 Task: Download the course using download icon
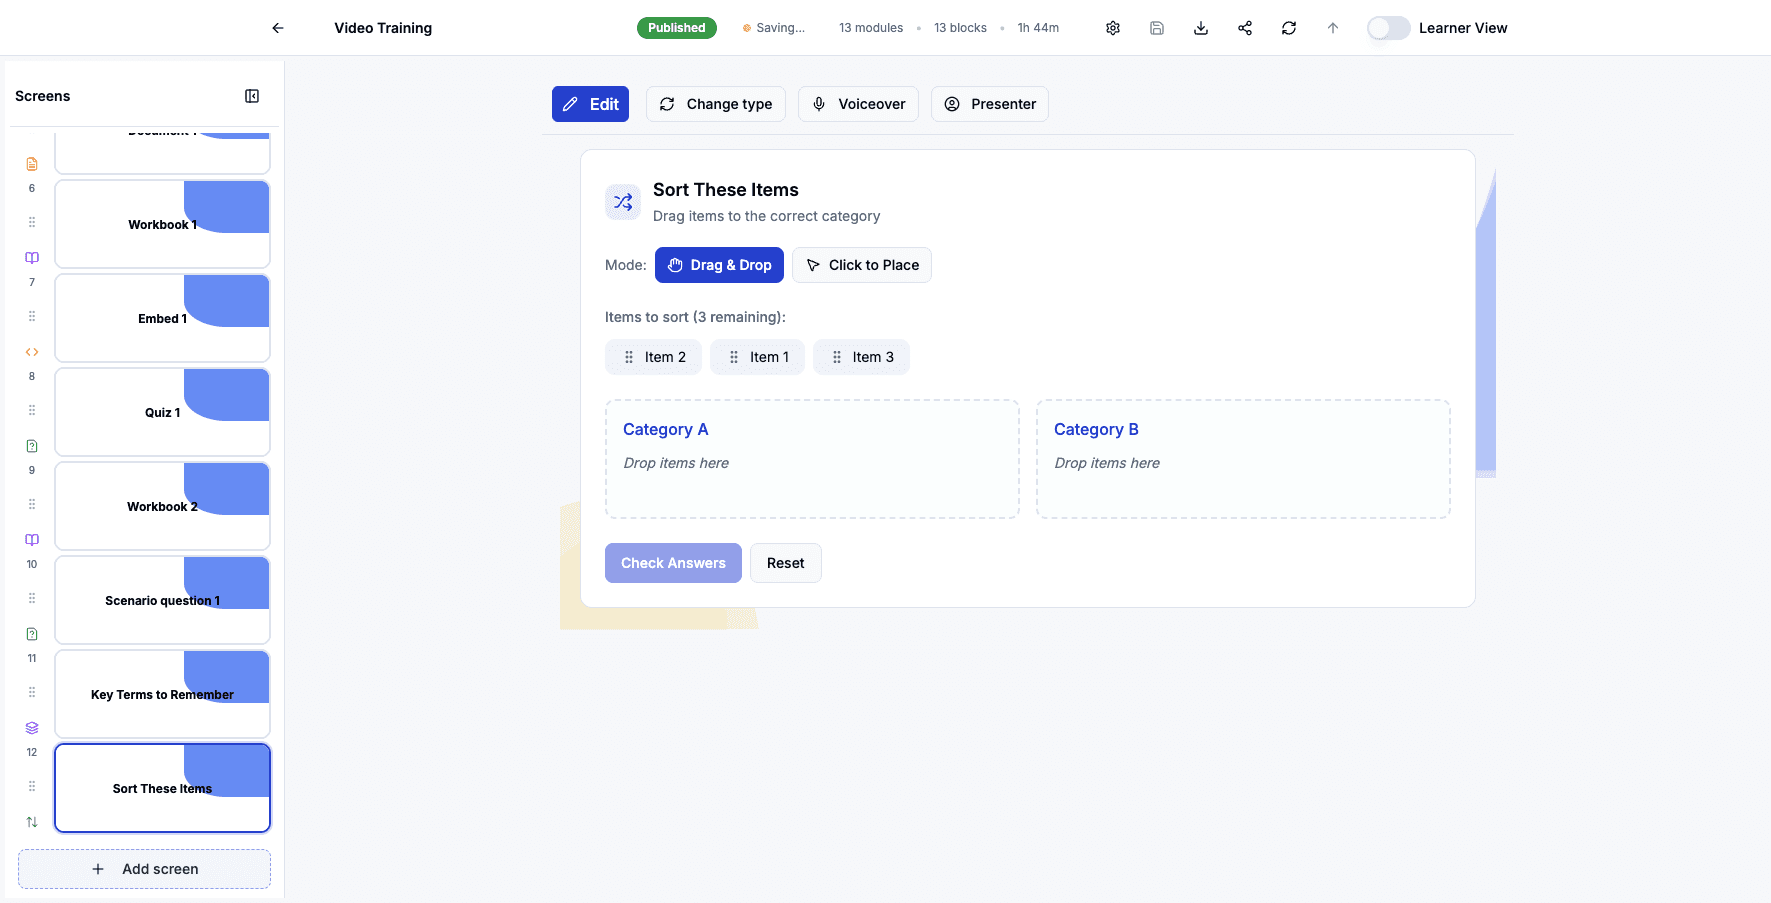click(x=1200, y=27)
